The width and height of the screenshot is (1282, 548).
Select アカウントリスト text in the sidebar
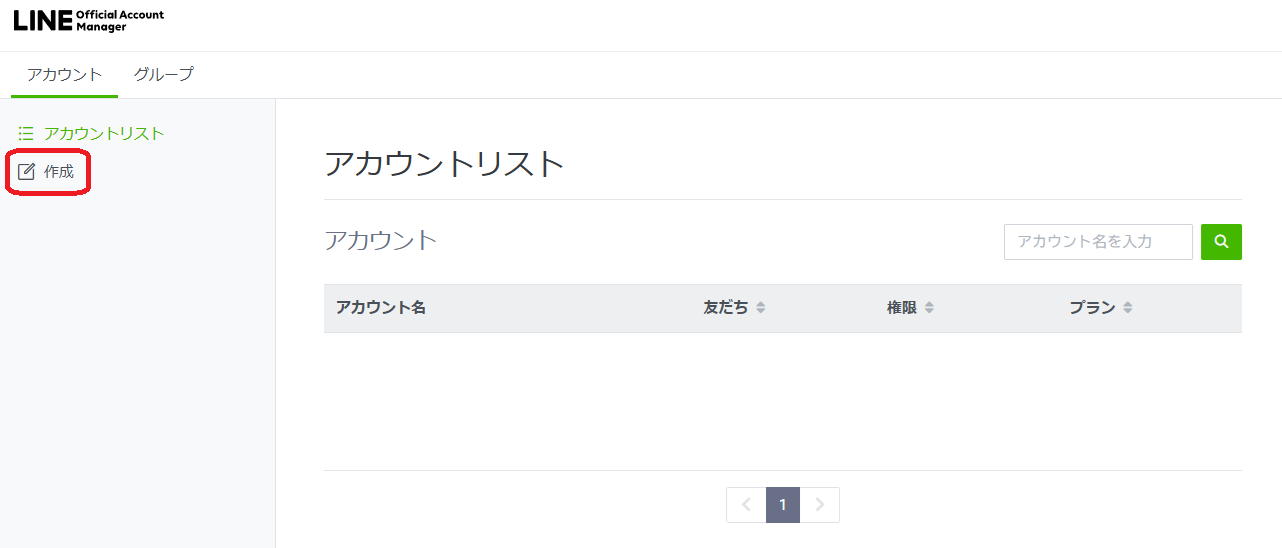(x=104, y=133)
